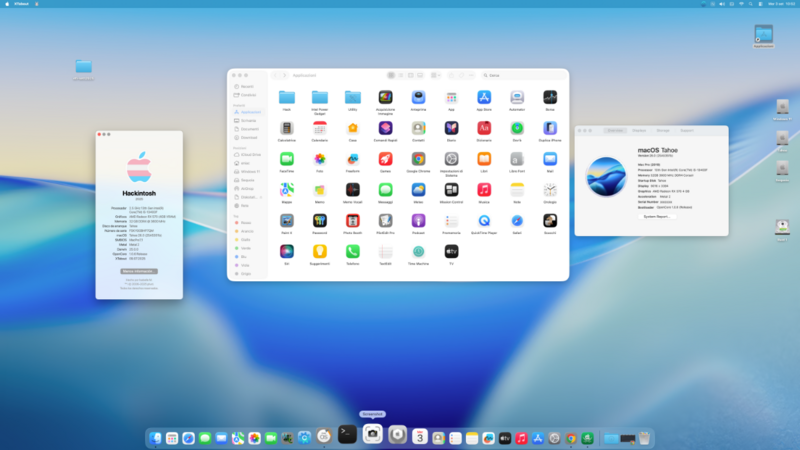
Task: Open the App Store icon in Finder
Action: pos(483,98)
